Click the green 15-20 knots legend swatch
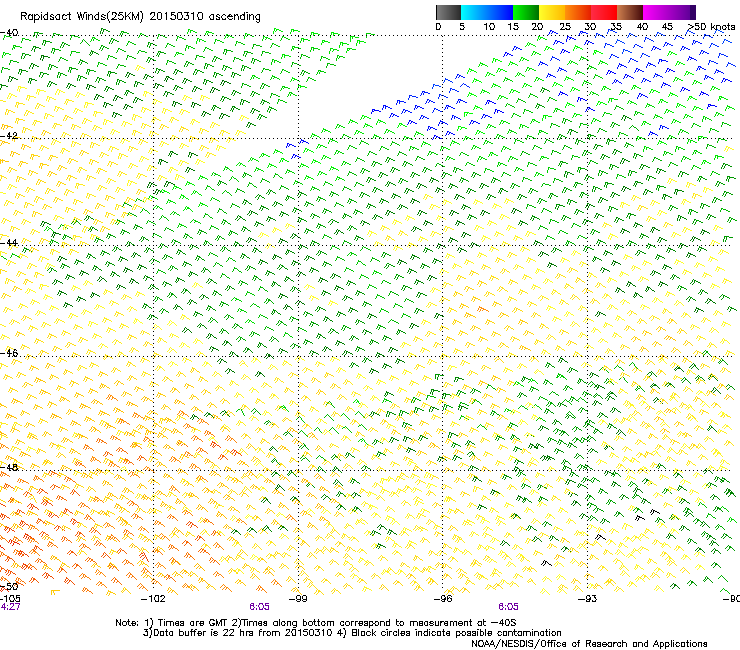The image size is (740, 650). coord(526,12)
